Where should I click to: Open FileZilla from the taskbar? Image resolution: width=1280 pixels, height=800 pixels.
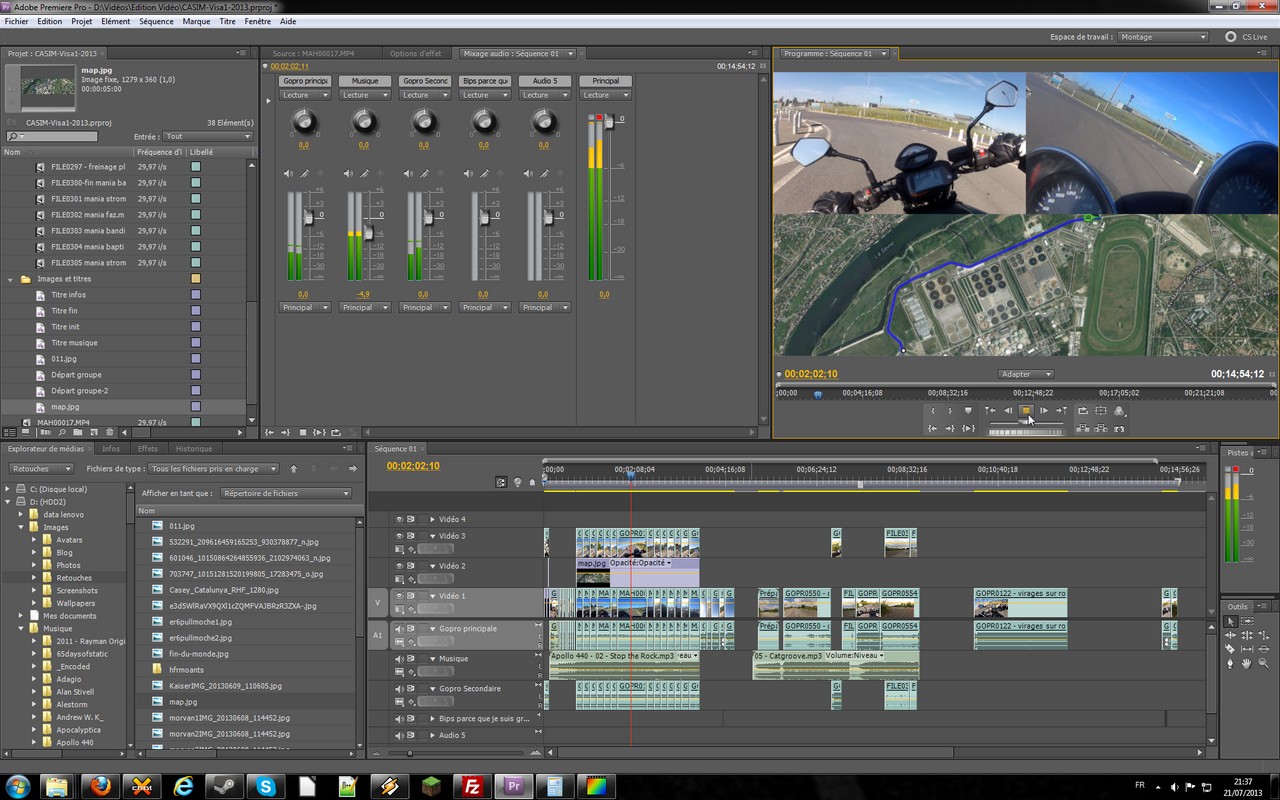pyautogui.click(x=472, y=786)
